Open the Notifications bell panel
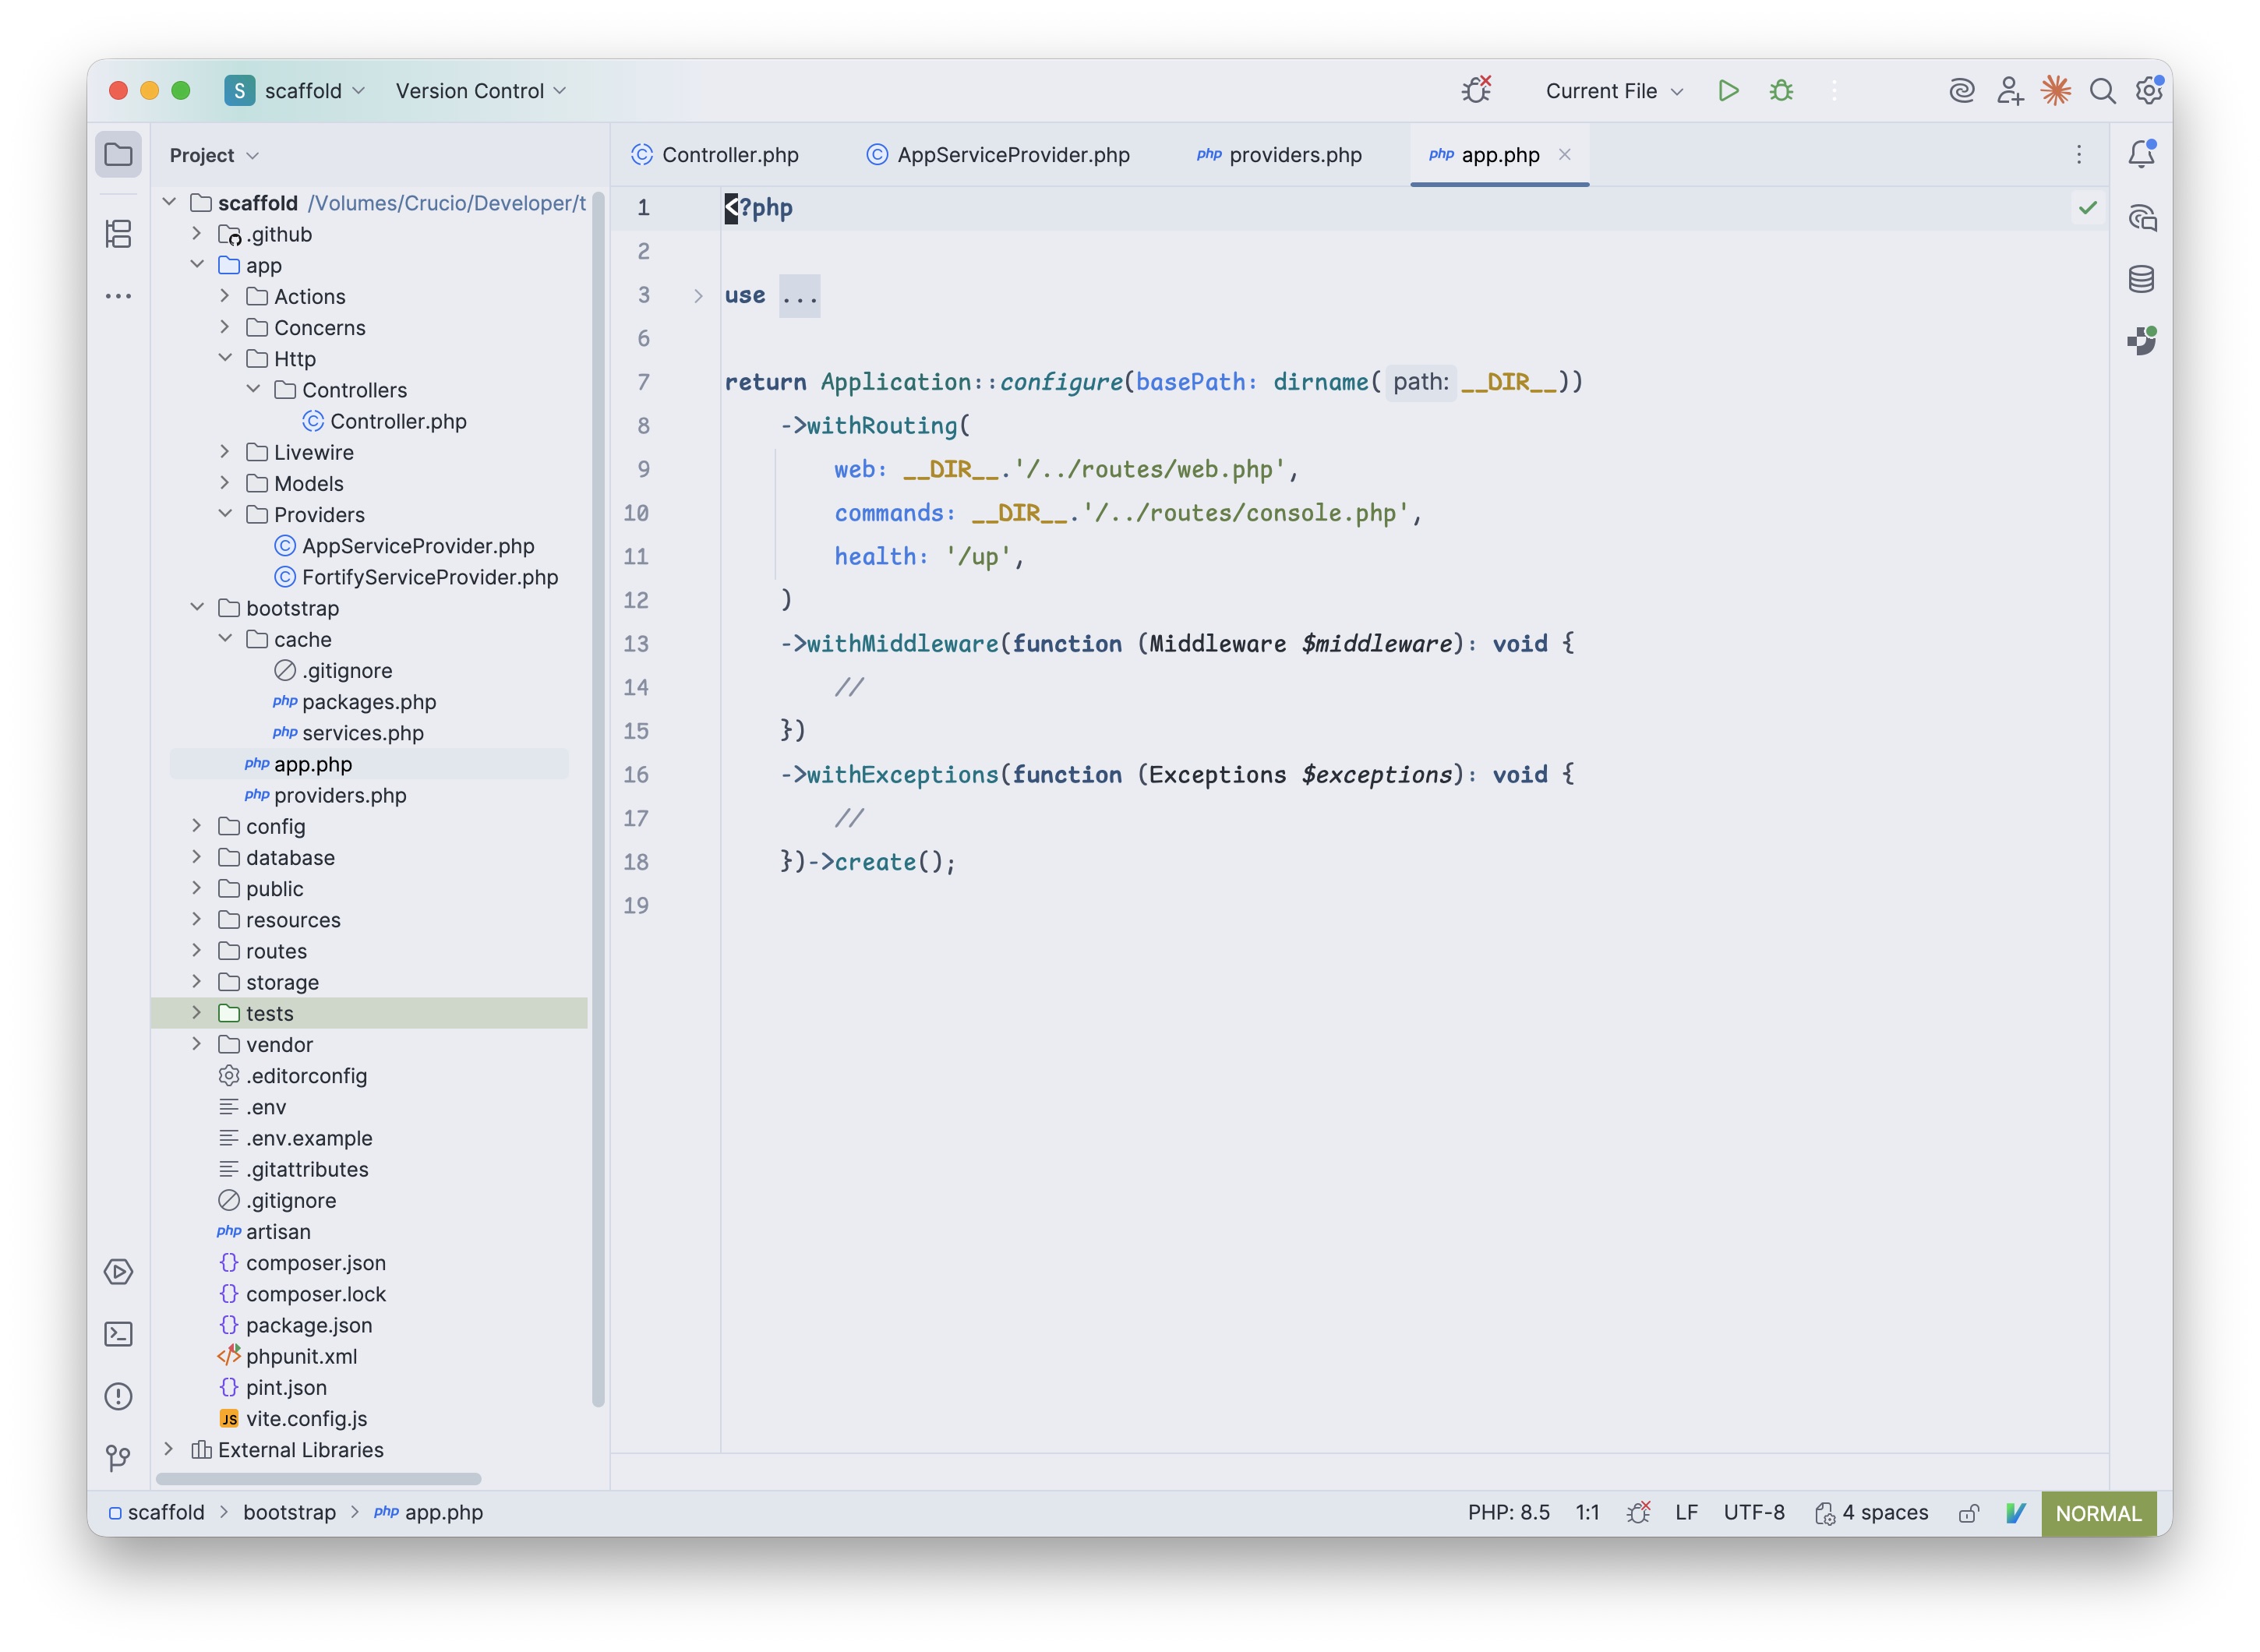 point(2141,154)
